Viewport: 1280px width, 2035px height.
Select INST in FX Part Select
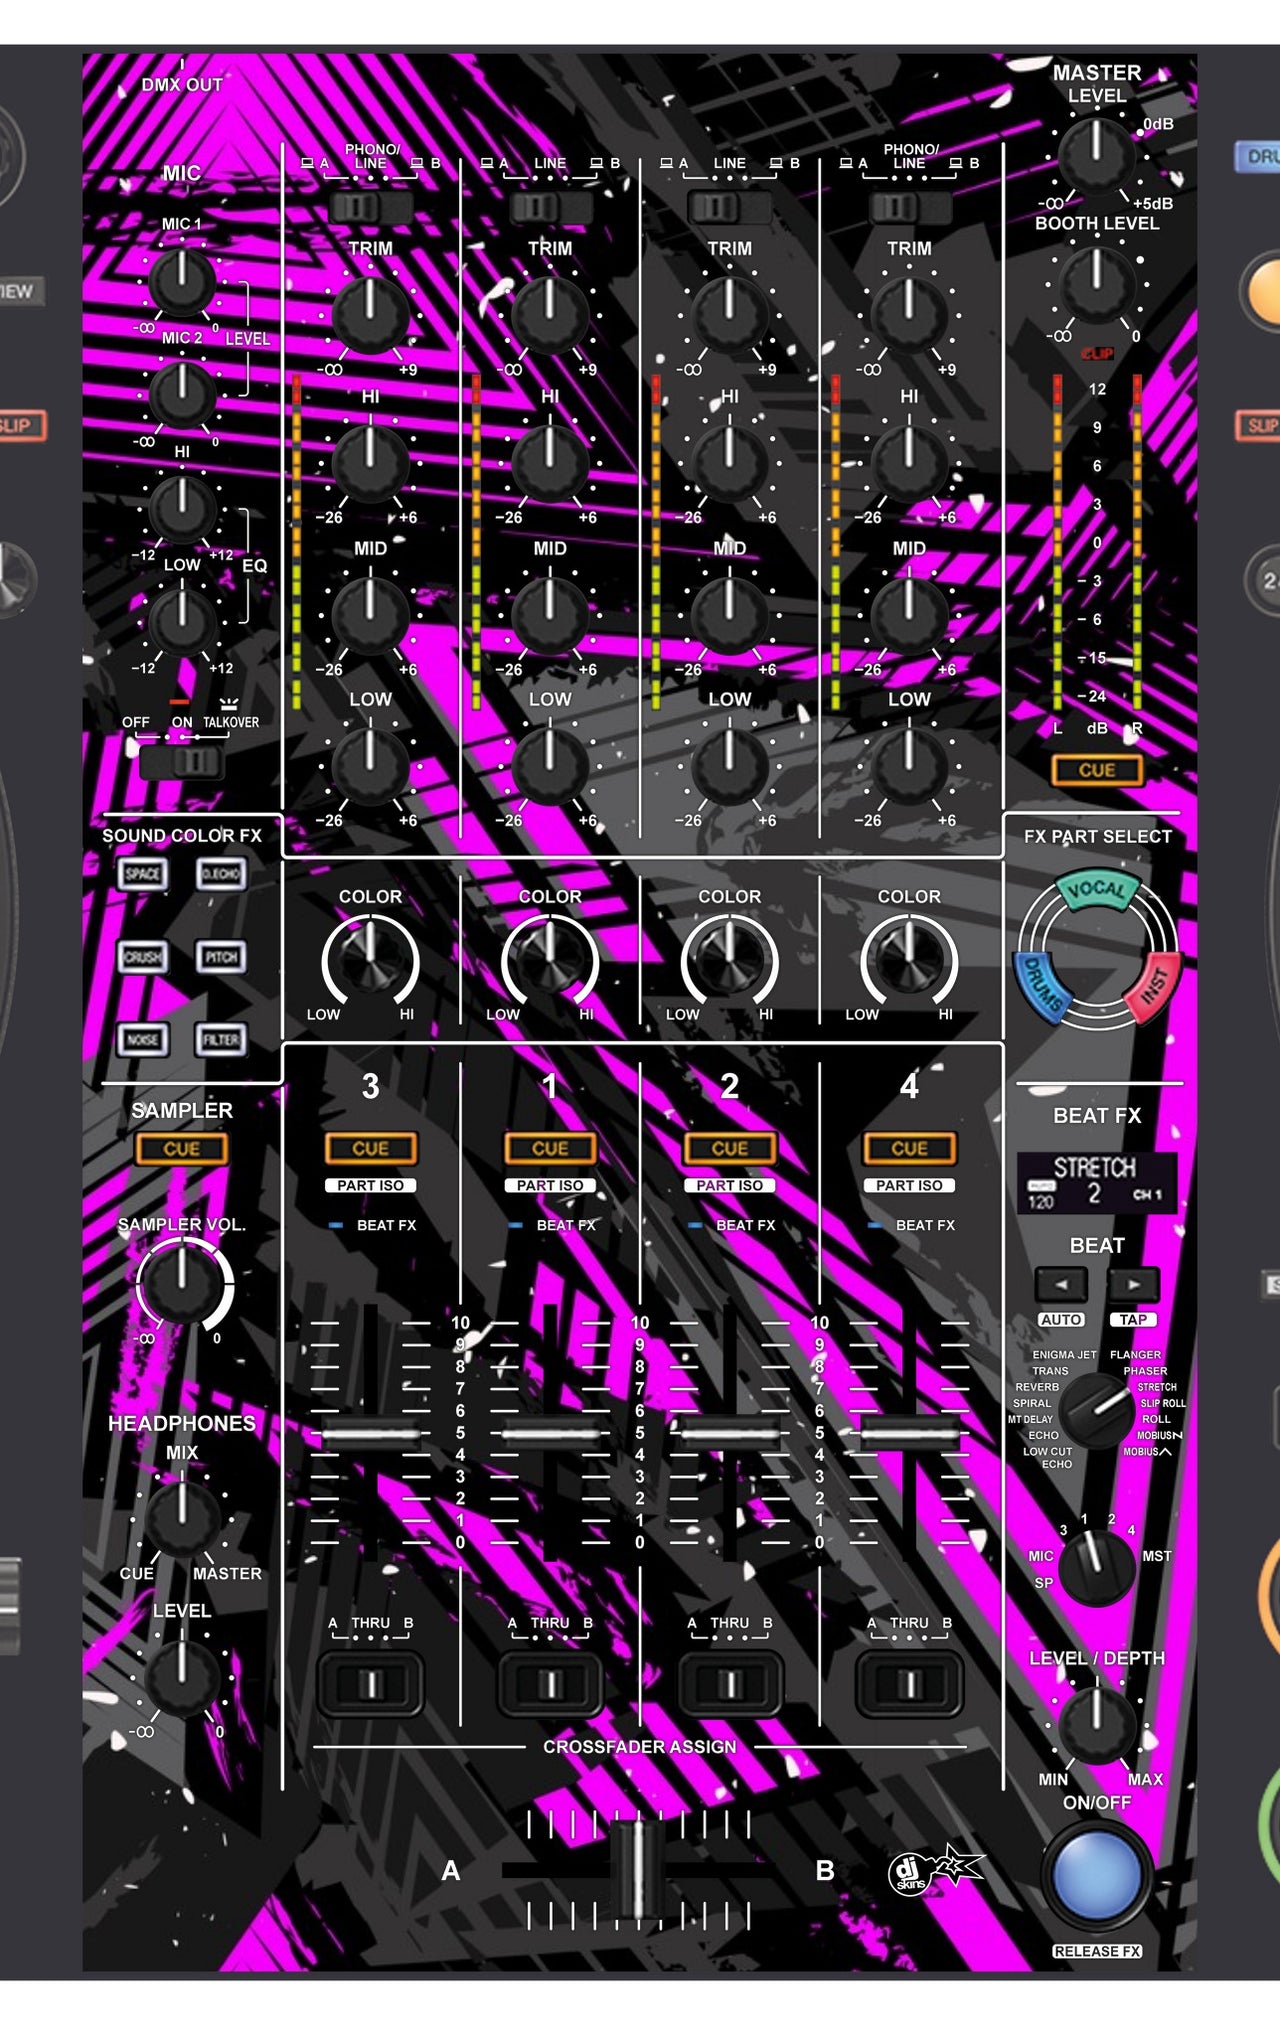pos(1152,988)
